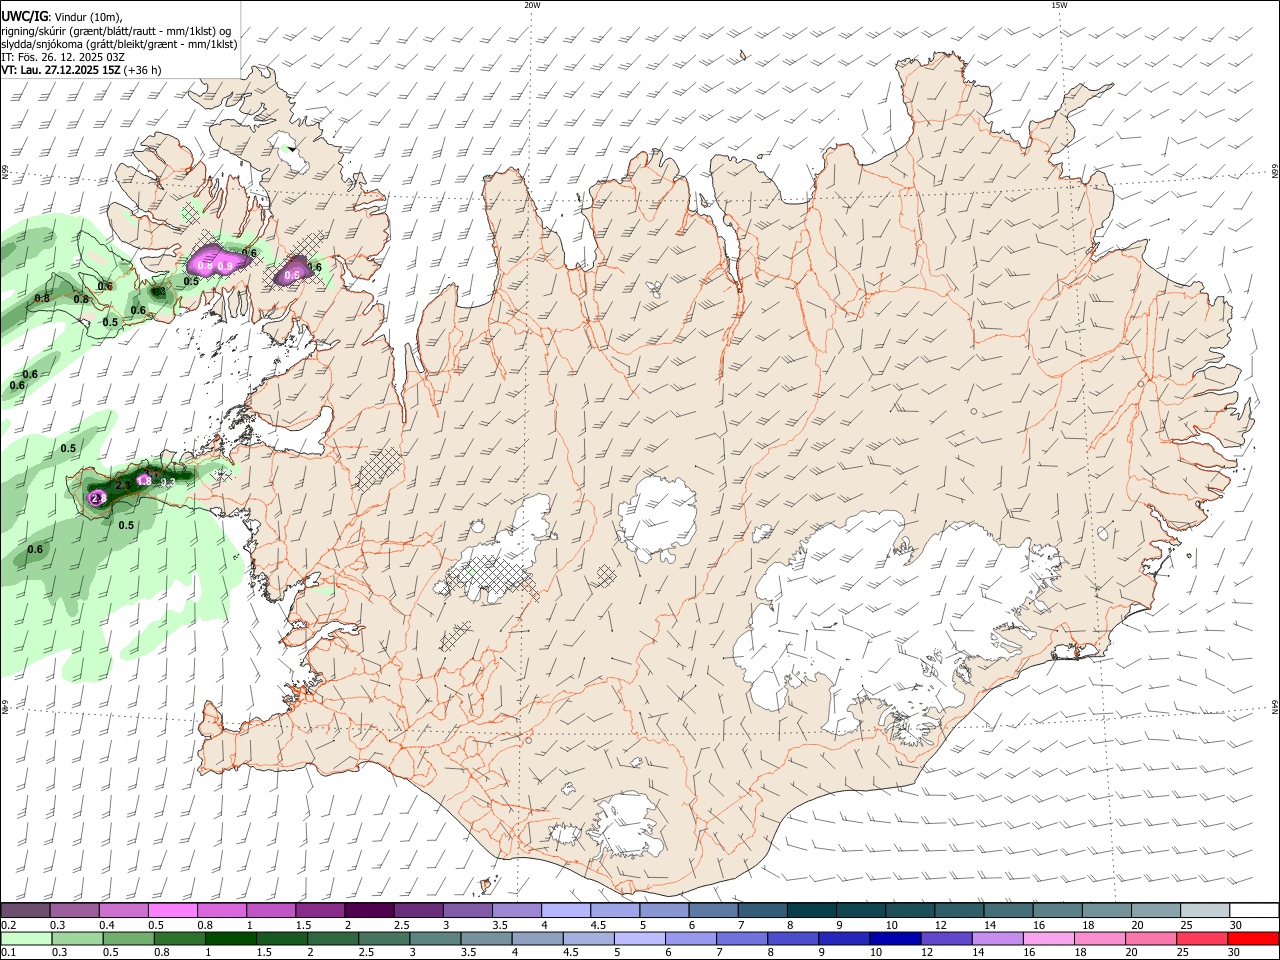Click the 'slydda/snjókoma' legend description line

pos(119,44)
